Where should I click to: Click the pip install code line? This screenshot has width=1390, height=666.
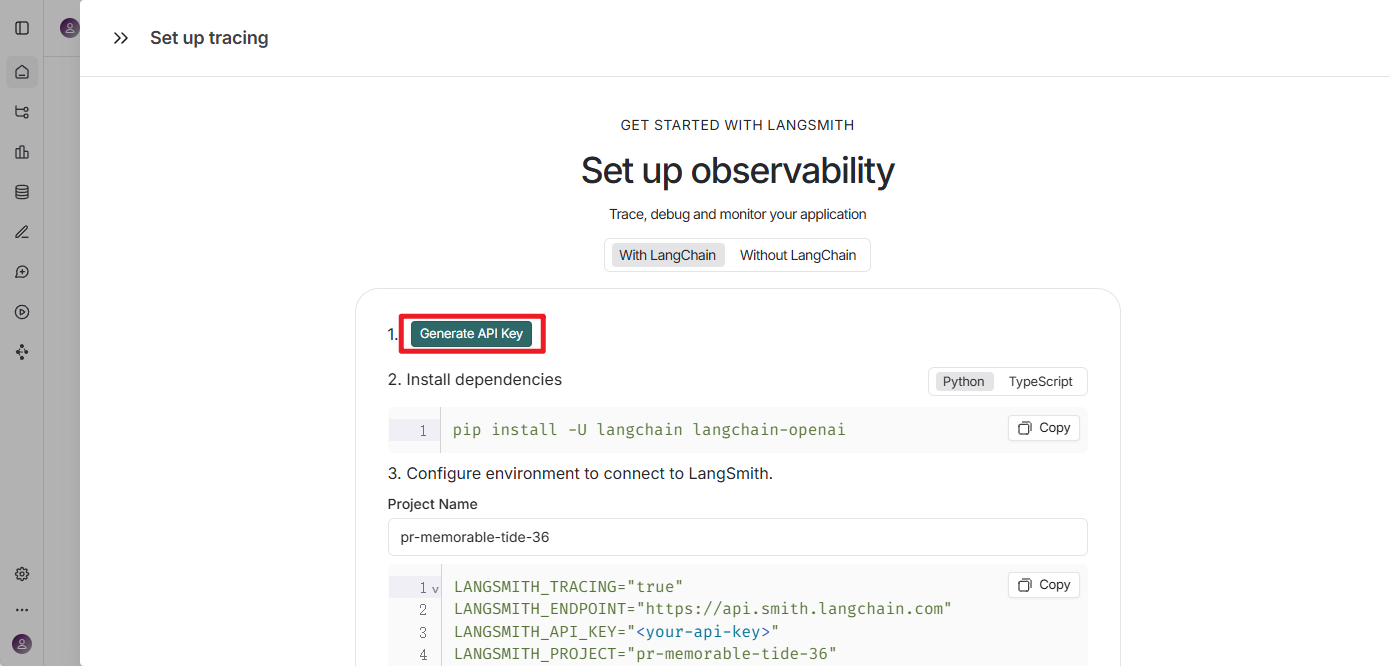coord(649,430)
